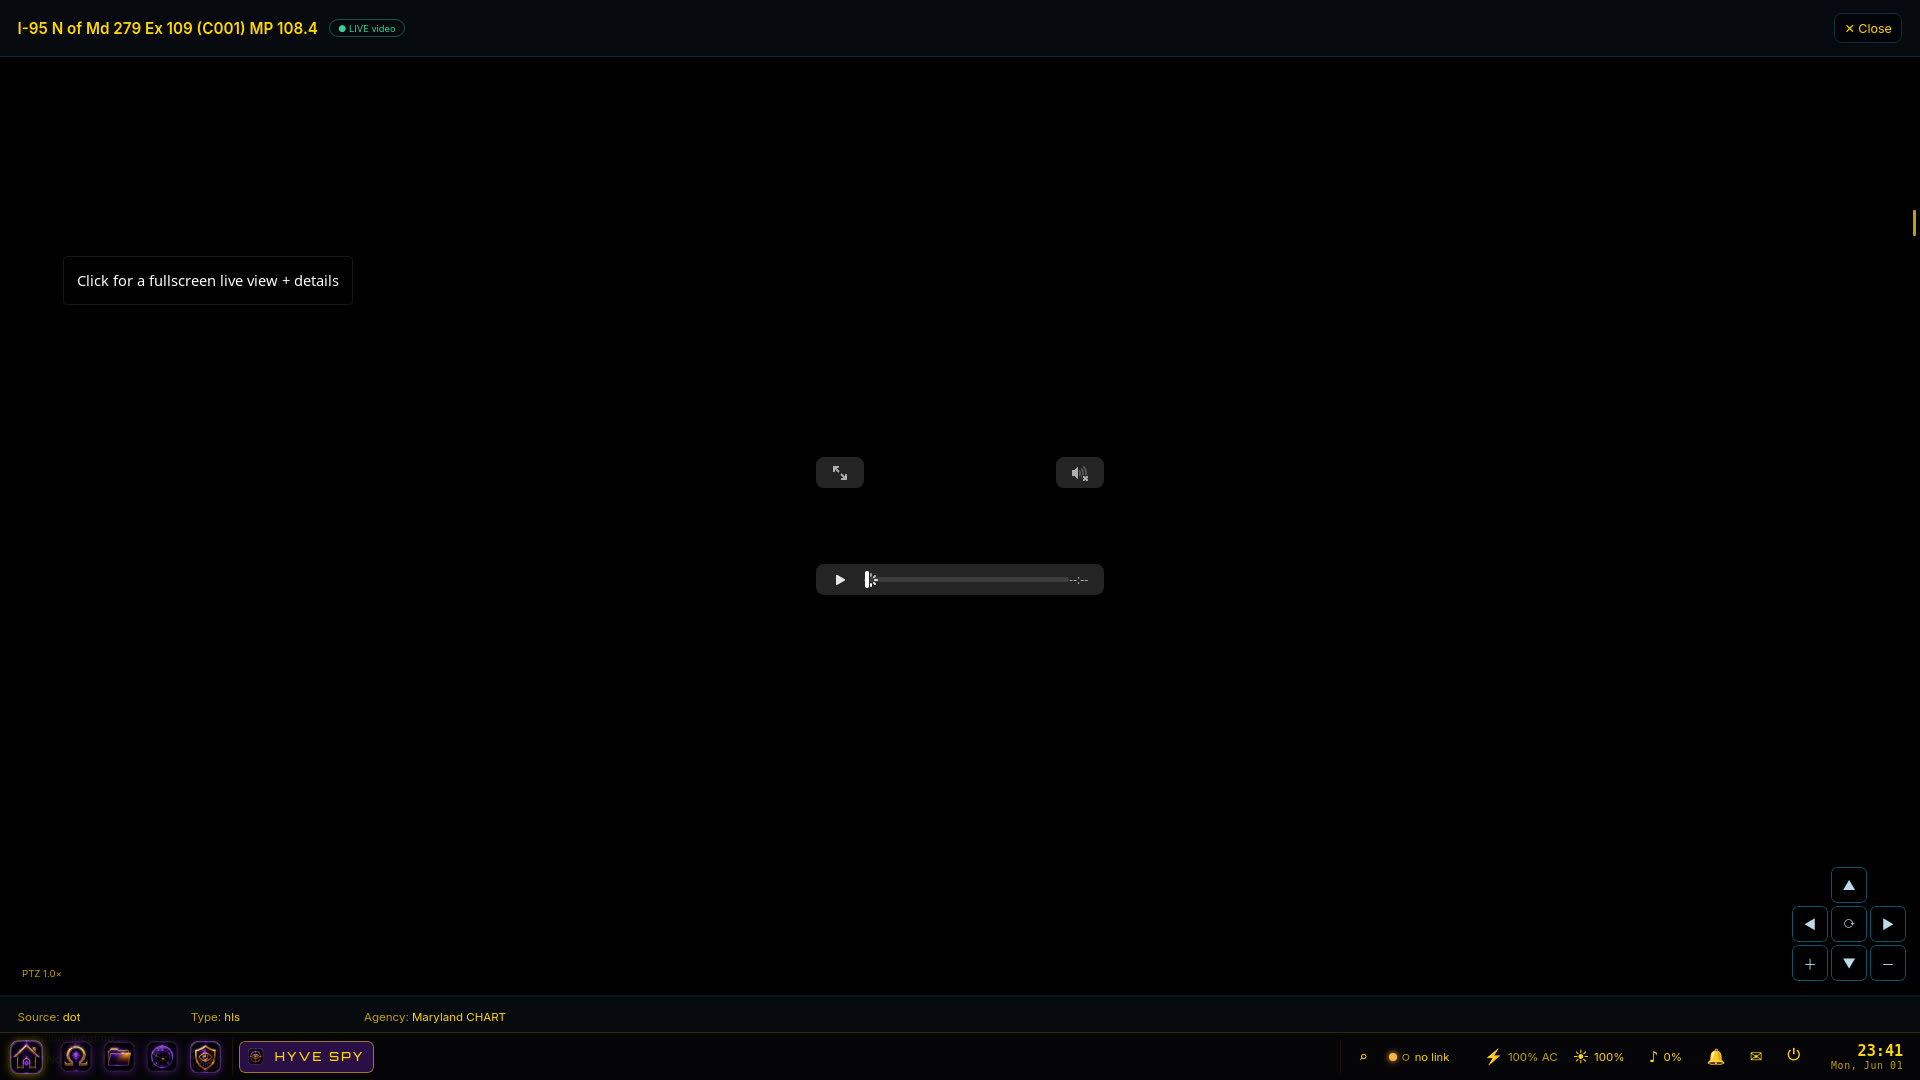Open battery 100% AC power indicator

tap(1521, 1057)
